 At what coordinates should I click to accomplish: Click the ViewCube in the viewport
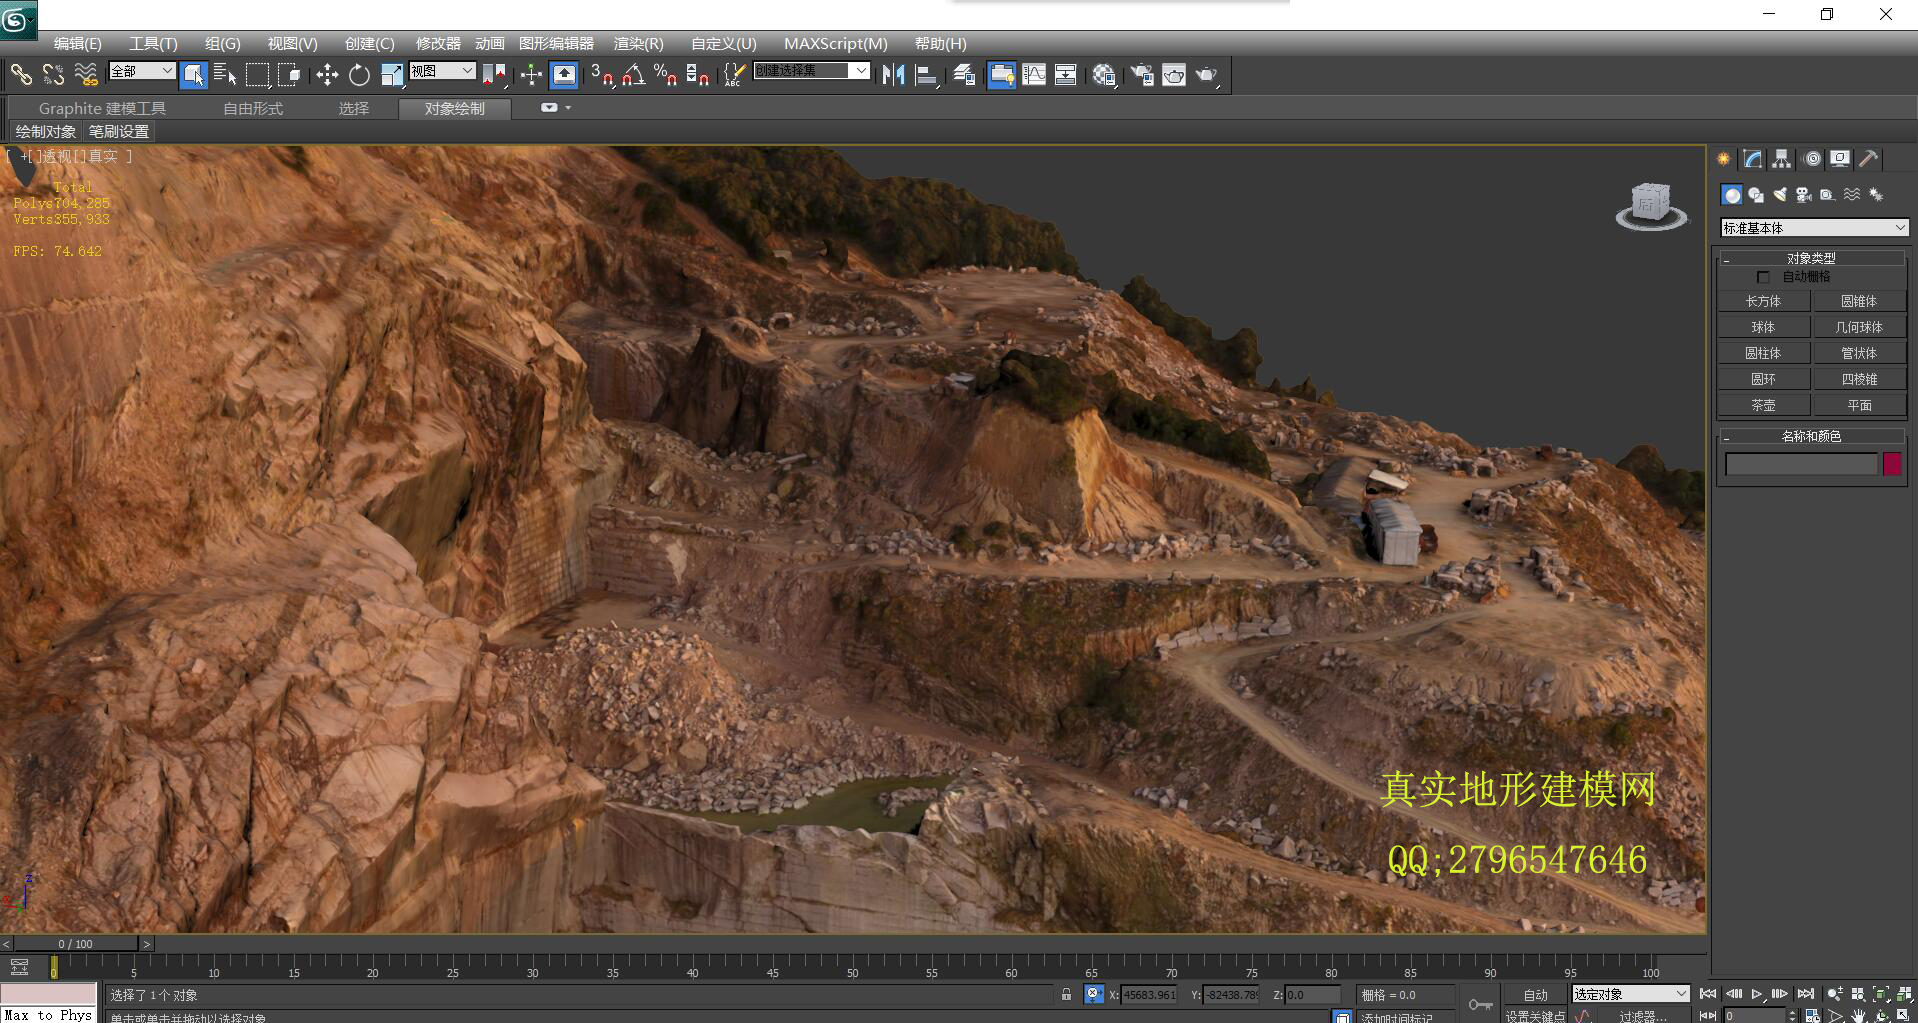coord(1651,206)
